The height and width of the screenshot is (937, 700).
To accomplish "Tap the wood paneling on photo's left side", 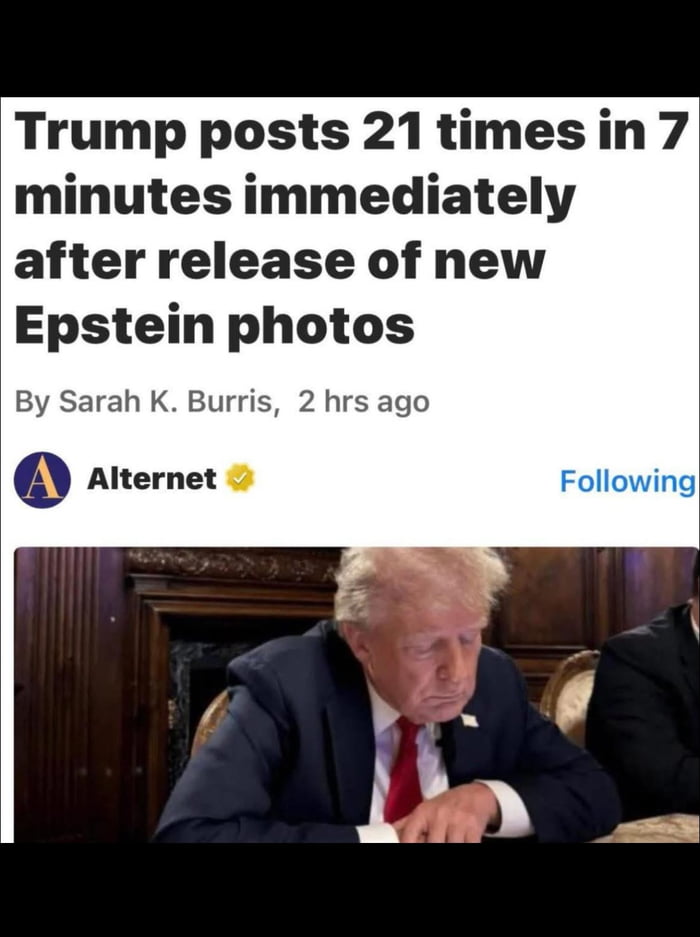I will click(x=66, y=693).
